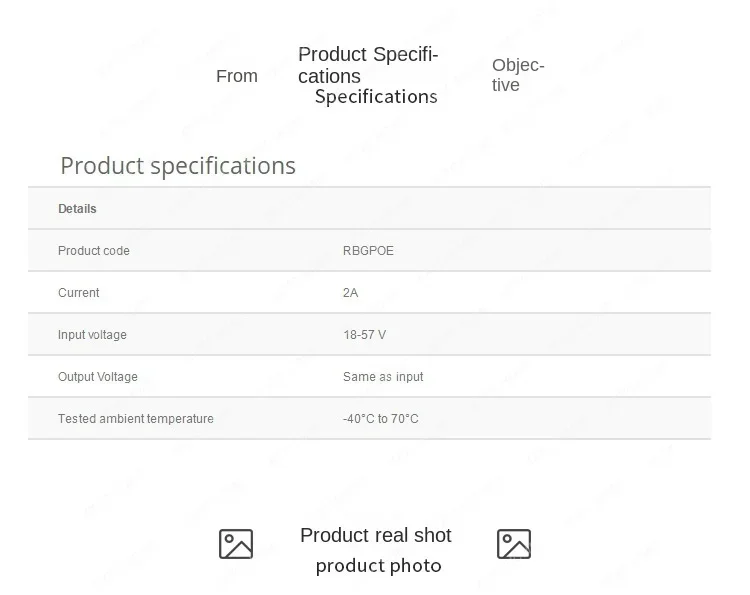This screenshot has height=595, width=750.
Task: Click the 2A current value
Action: 350,293
